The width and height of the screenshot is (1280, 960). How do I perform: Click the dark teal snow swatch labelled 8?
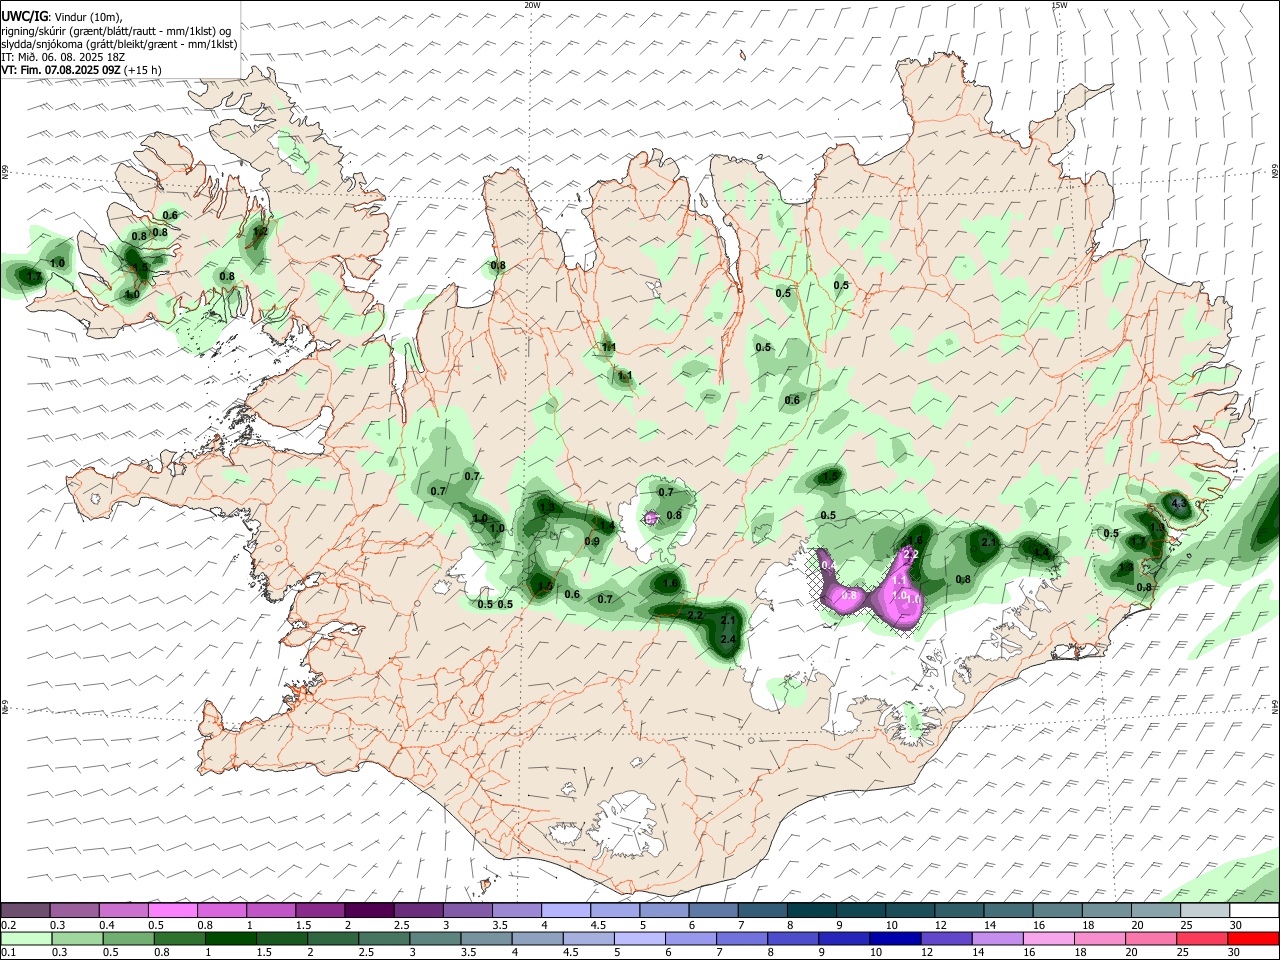click(x=811, y=910)
